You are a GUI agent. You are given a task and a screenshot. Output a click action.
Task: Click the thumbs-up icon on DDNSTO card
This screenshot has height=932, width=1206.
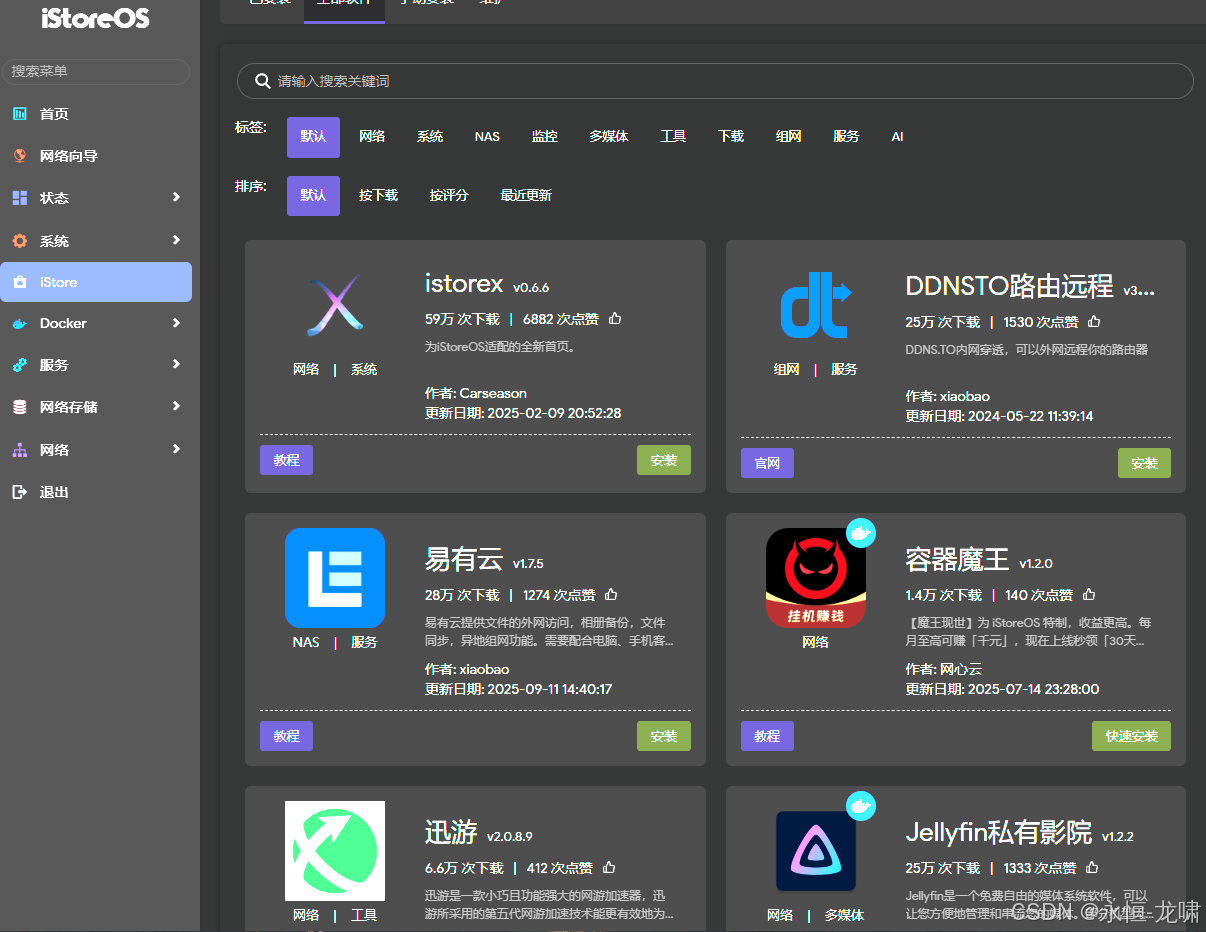[x=1094, y=322]
